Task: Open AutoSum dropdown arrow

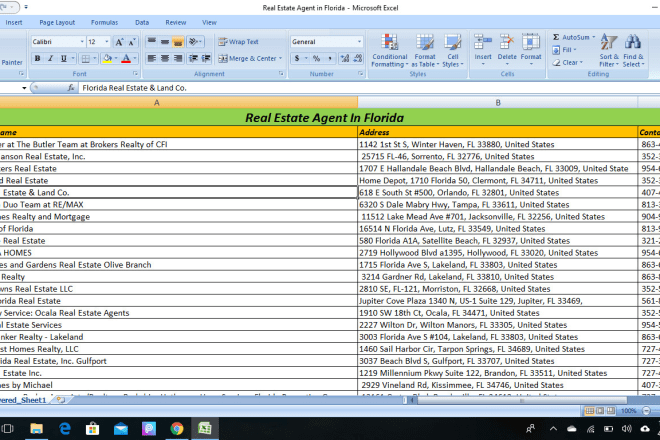Action: point(593,37)
